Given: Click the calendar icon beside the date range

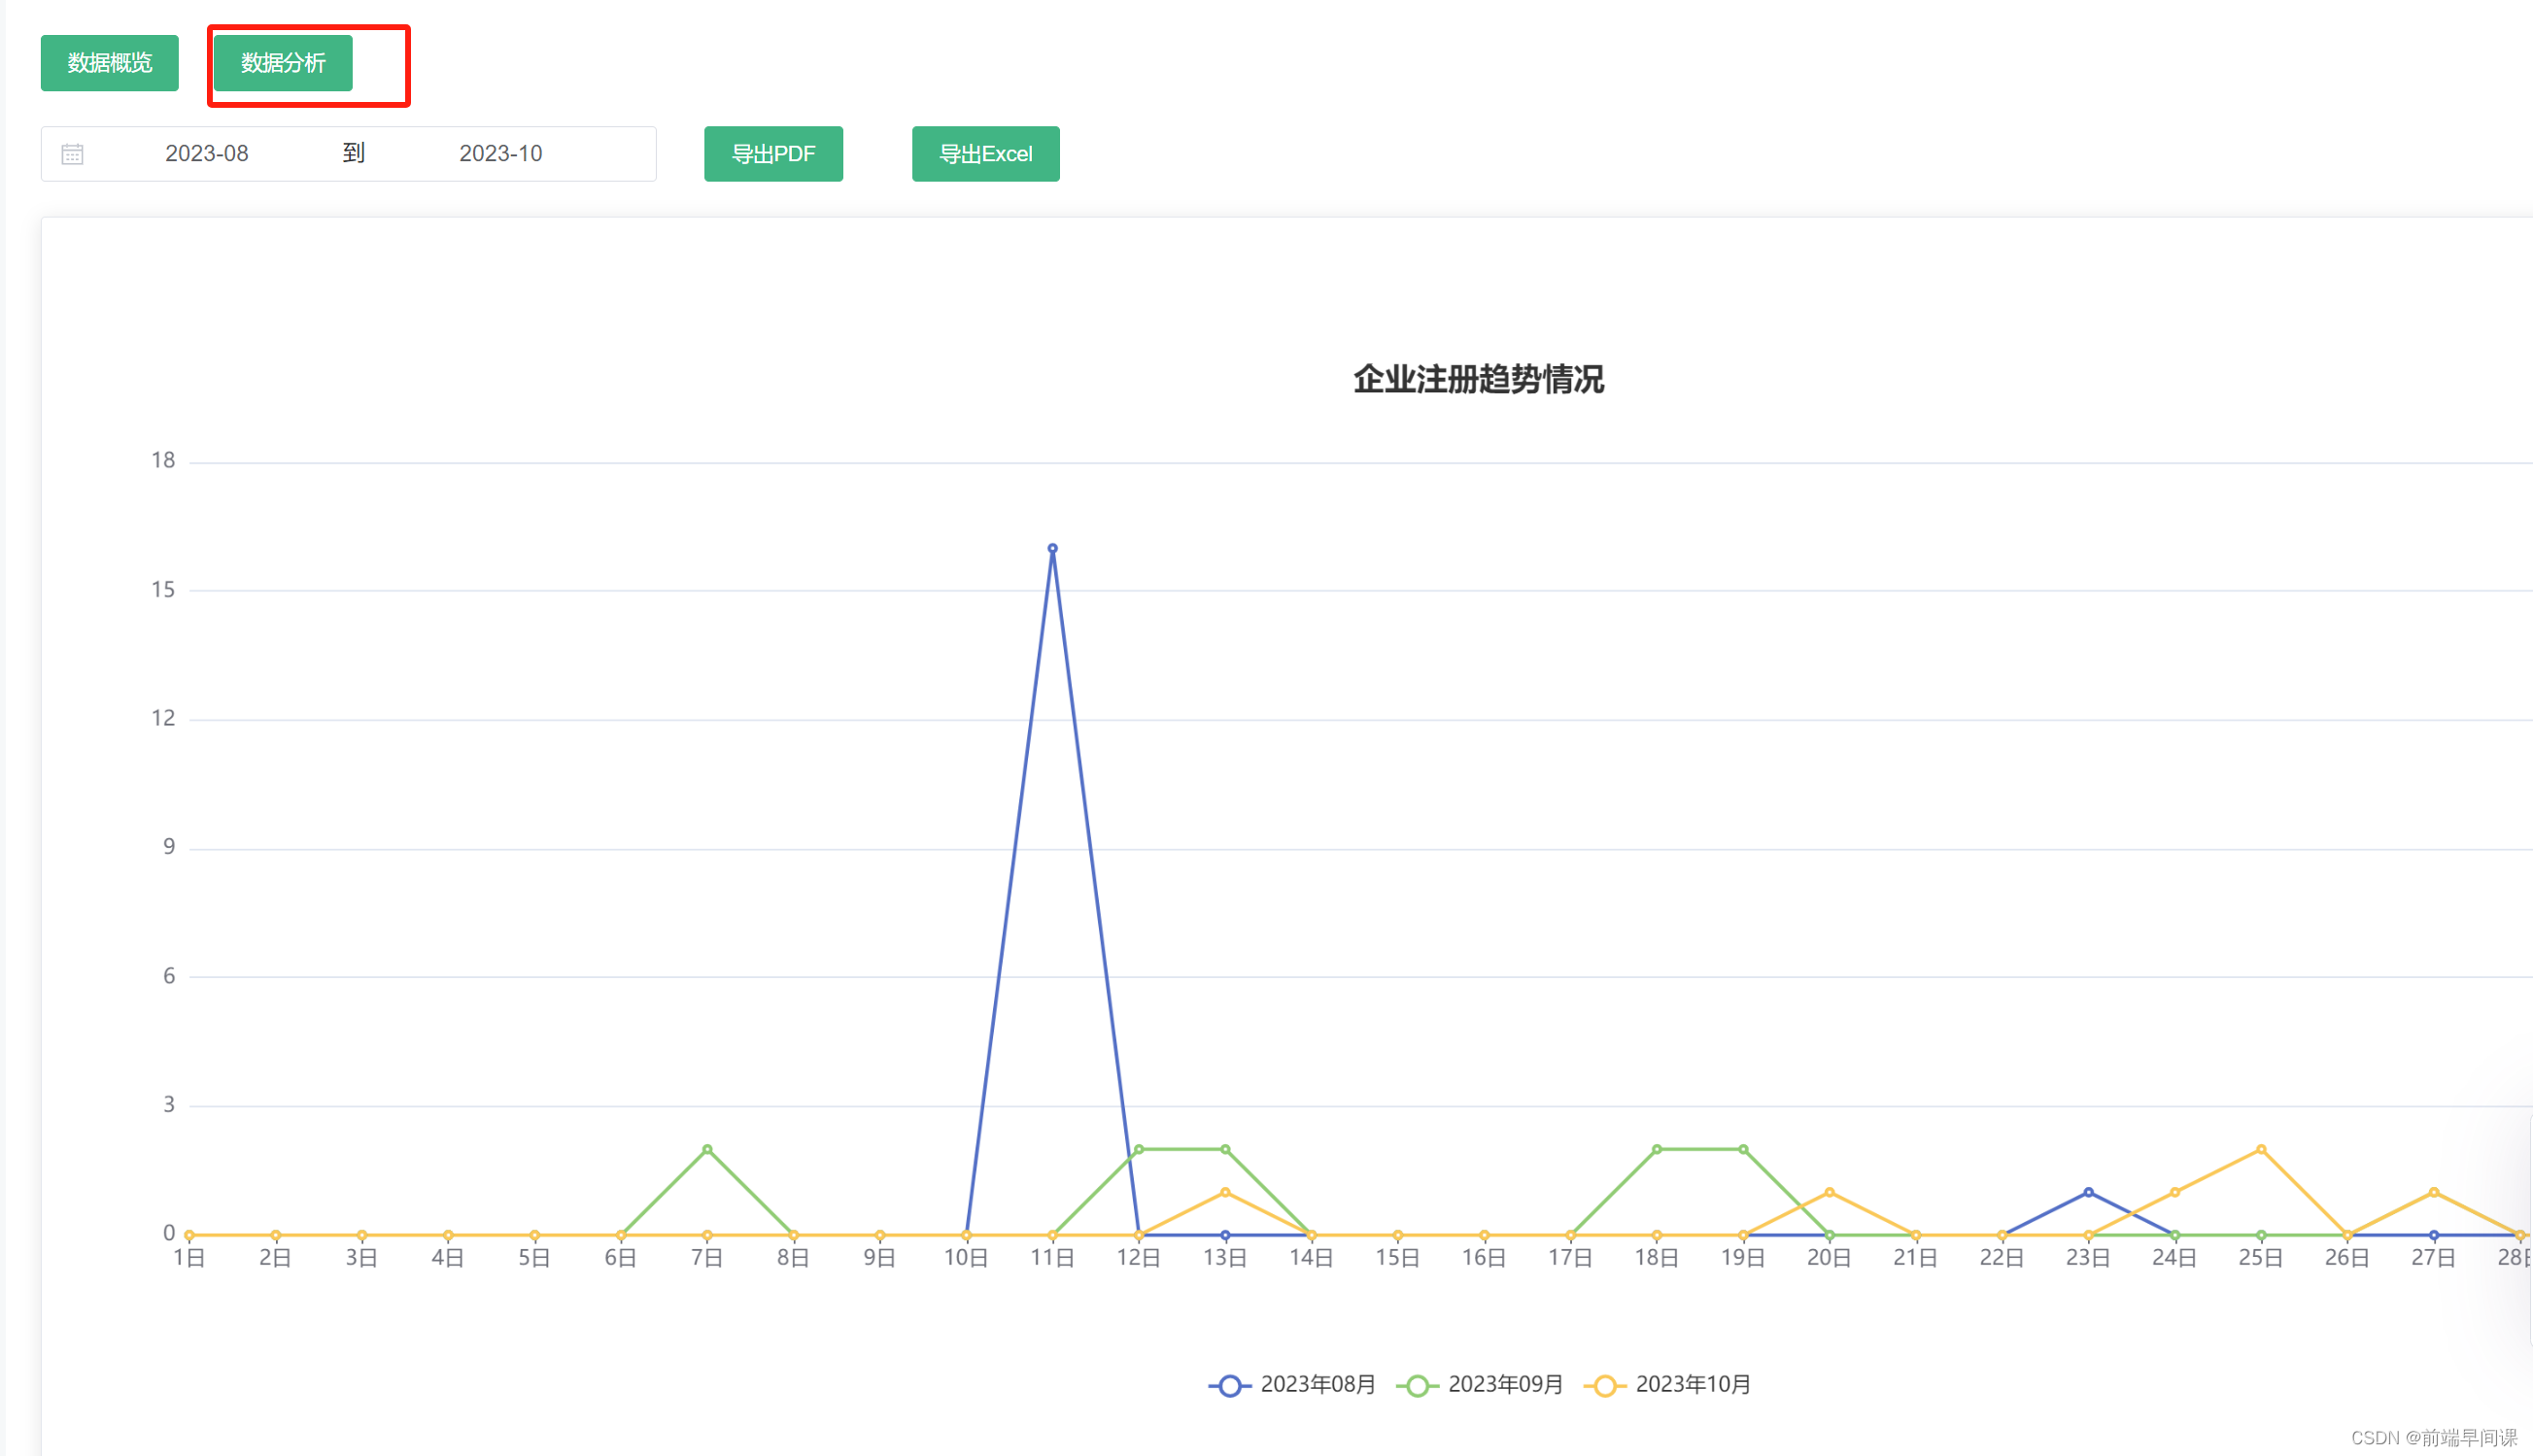Looking at the screenshot, I should [72, 153].
